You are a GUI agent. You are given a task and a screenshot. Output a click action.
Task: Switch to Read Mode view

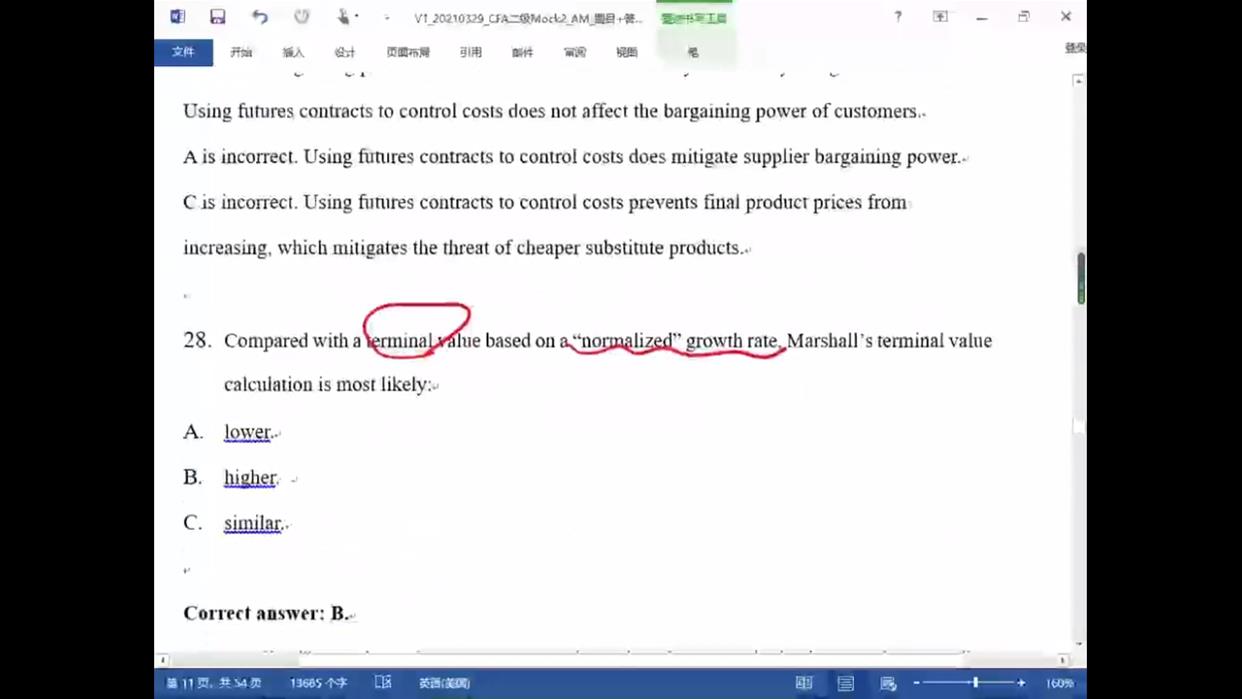[x=804, y=683]
